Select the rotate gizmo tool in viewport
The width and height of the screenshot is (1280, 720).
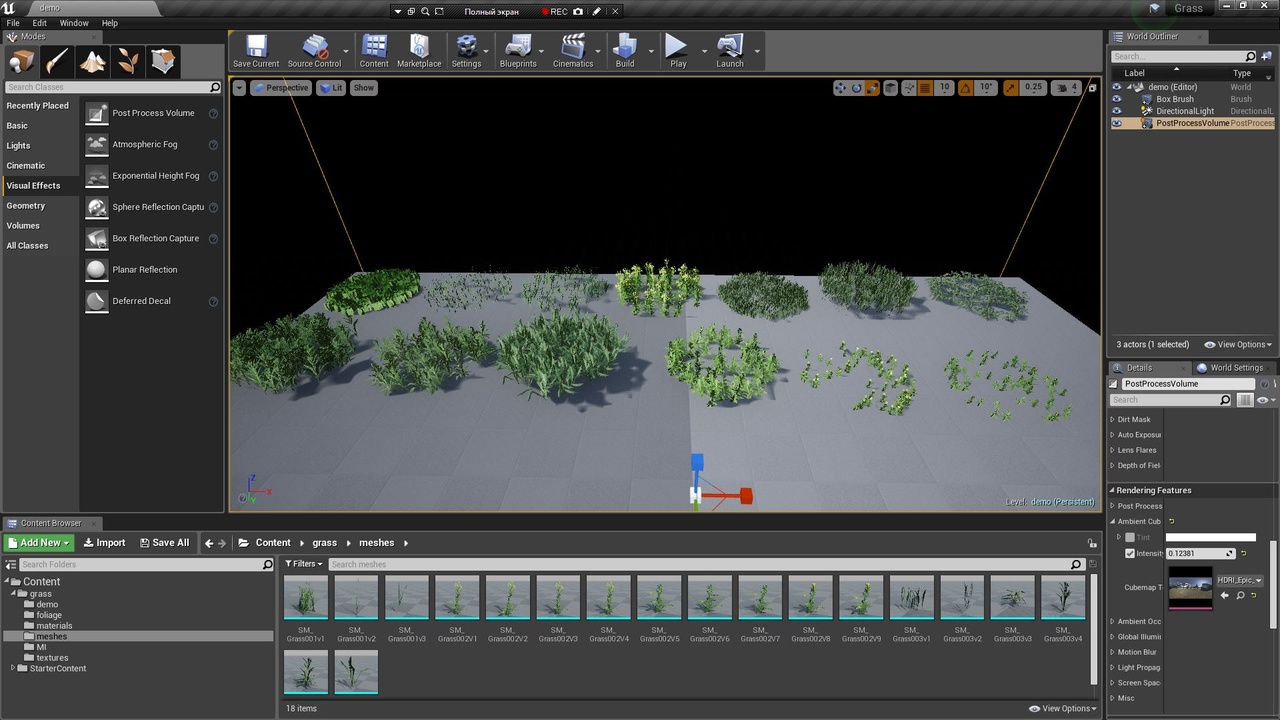(857, 88)
